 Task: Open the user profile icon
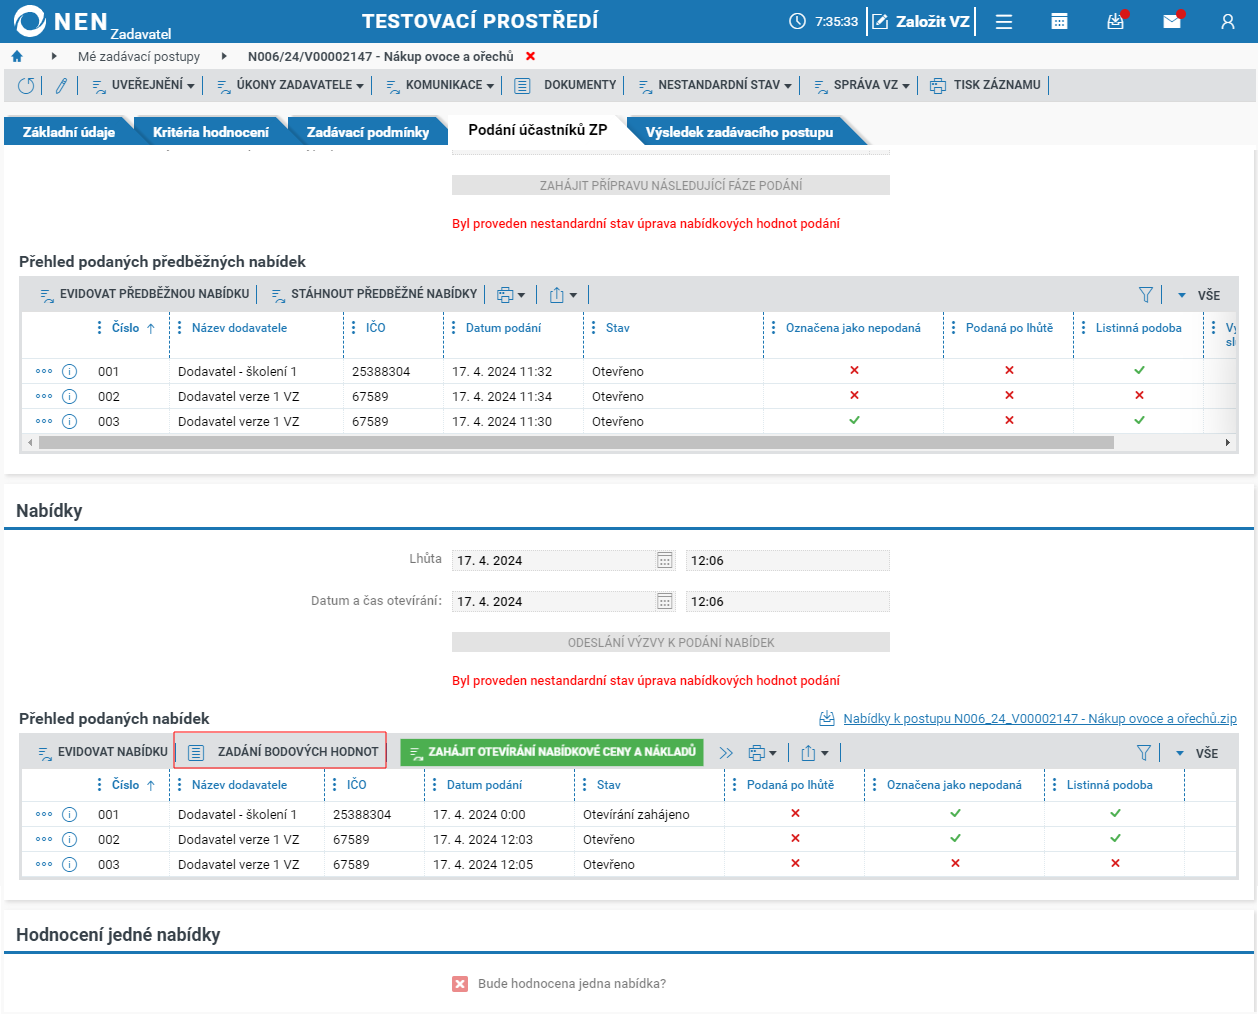(1228, 22)
